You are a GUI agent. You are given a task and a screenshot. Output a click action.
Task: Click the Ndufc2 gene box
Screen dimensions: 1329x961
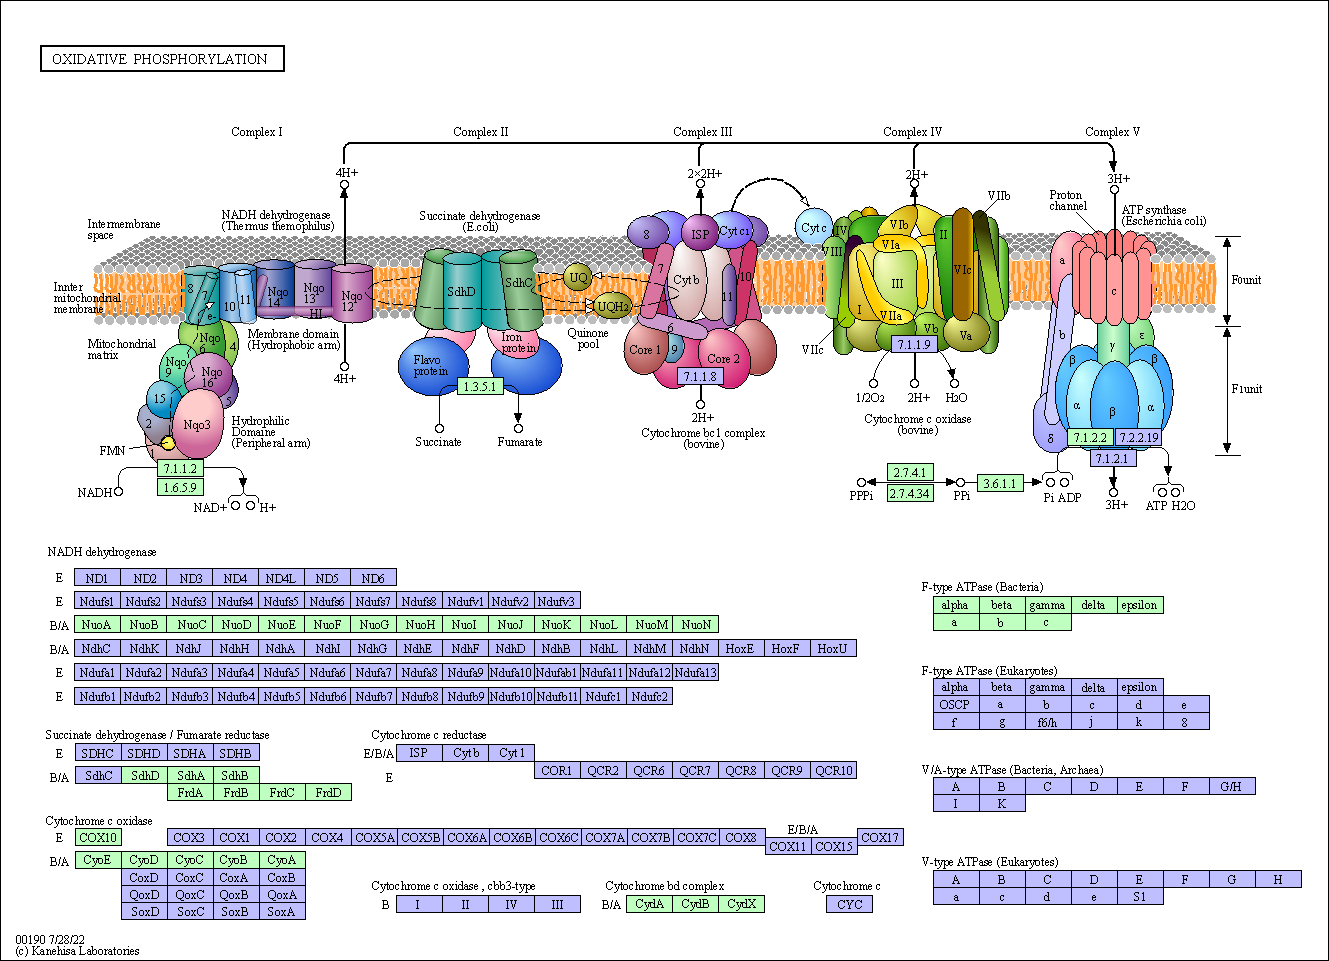650,696
